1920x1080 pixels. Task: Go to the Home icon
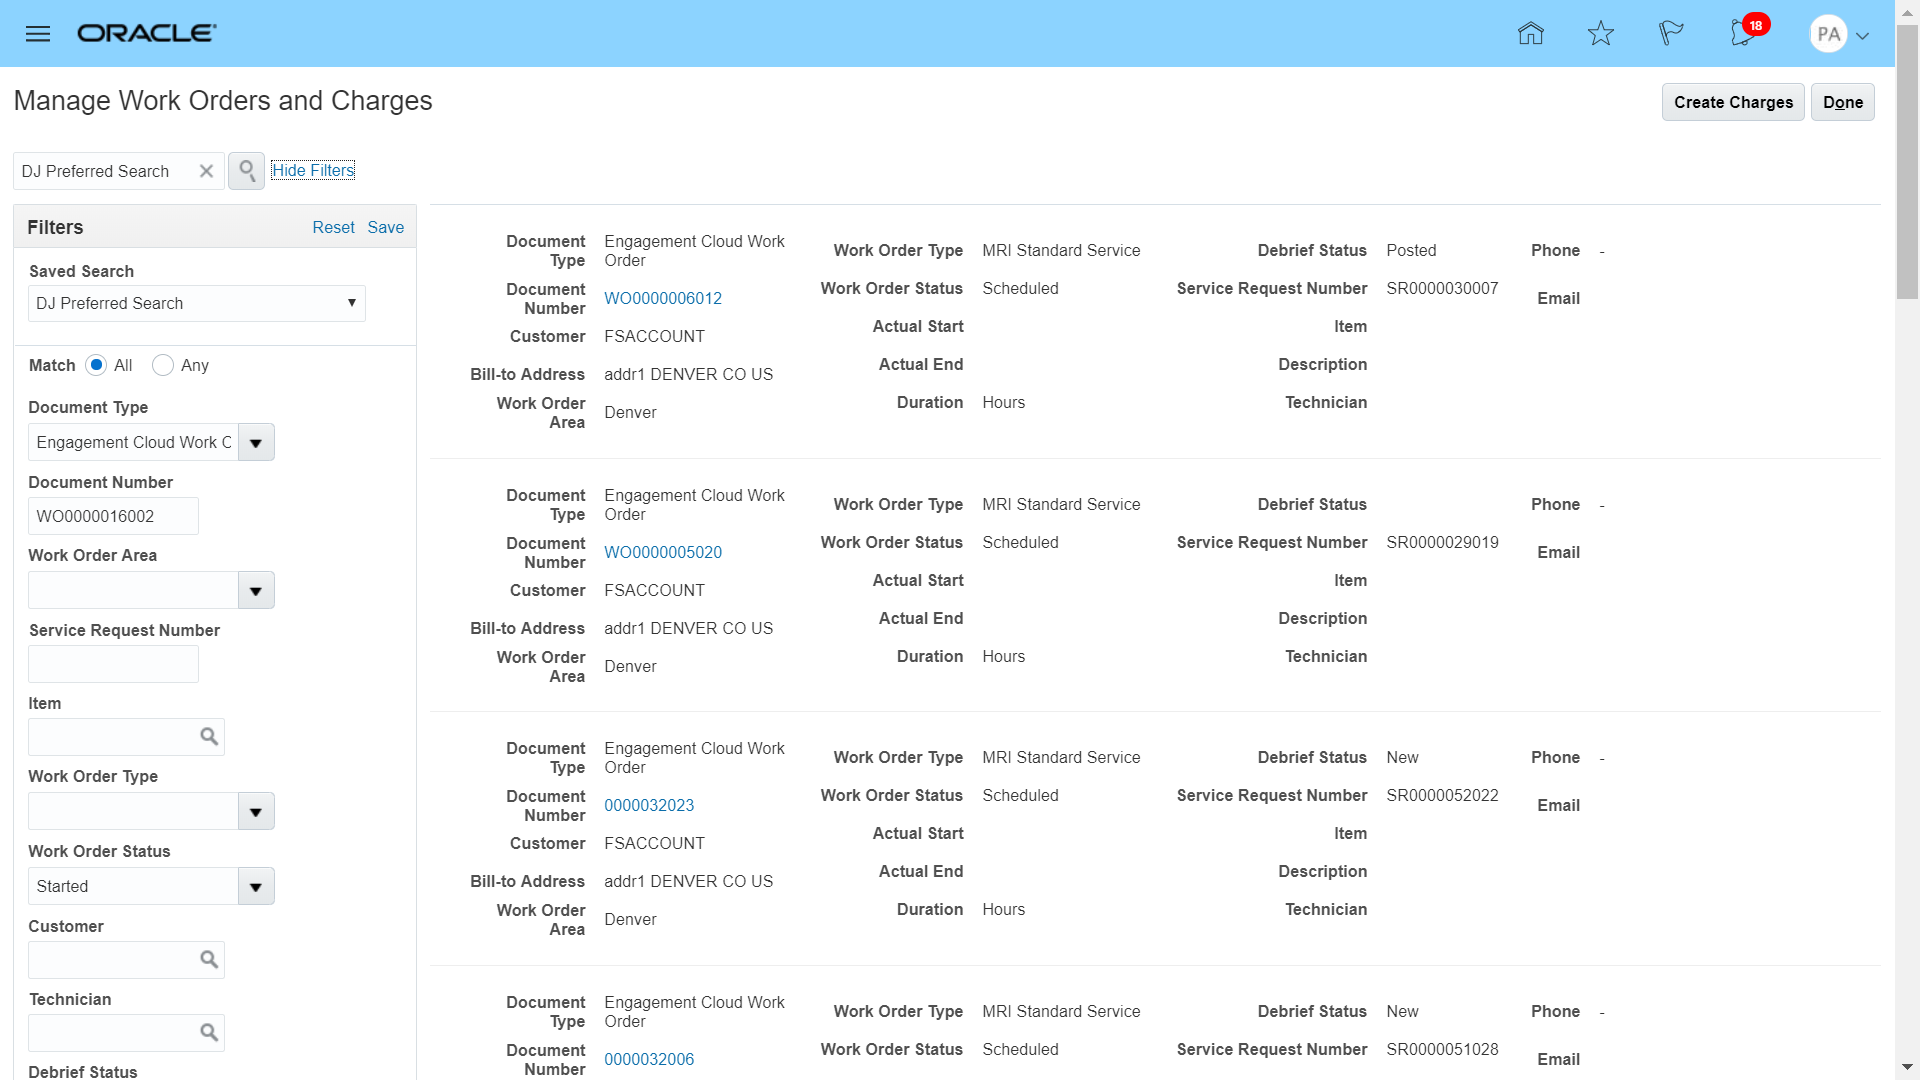click(1530, 34)
